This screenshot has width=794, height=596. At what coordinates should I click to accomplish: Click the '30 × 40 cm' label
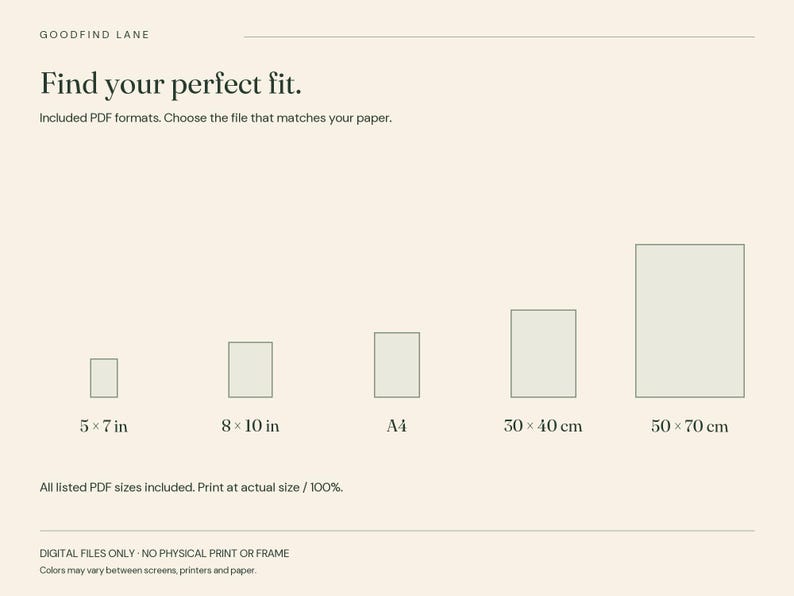543,426
